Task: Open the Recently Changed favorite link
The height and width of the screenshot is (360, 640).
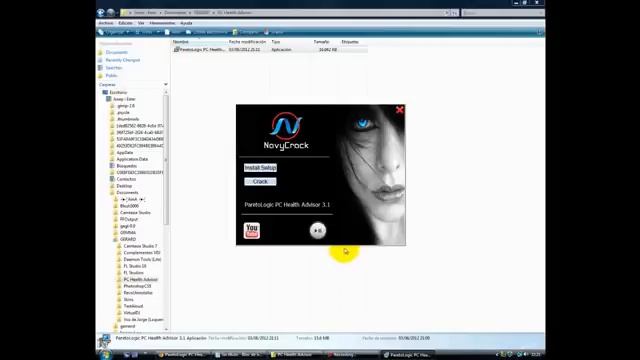Action: 122,60
